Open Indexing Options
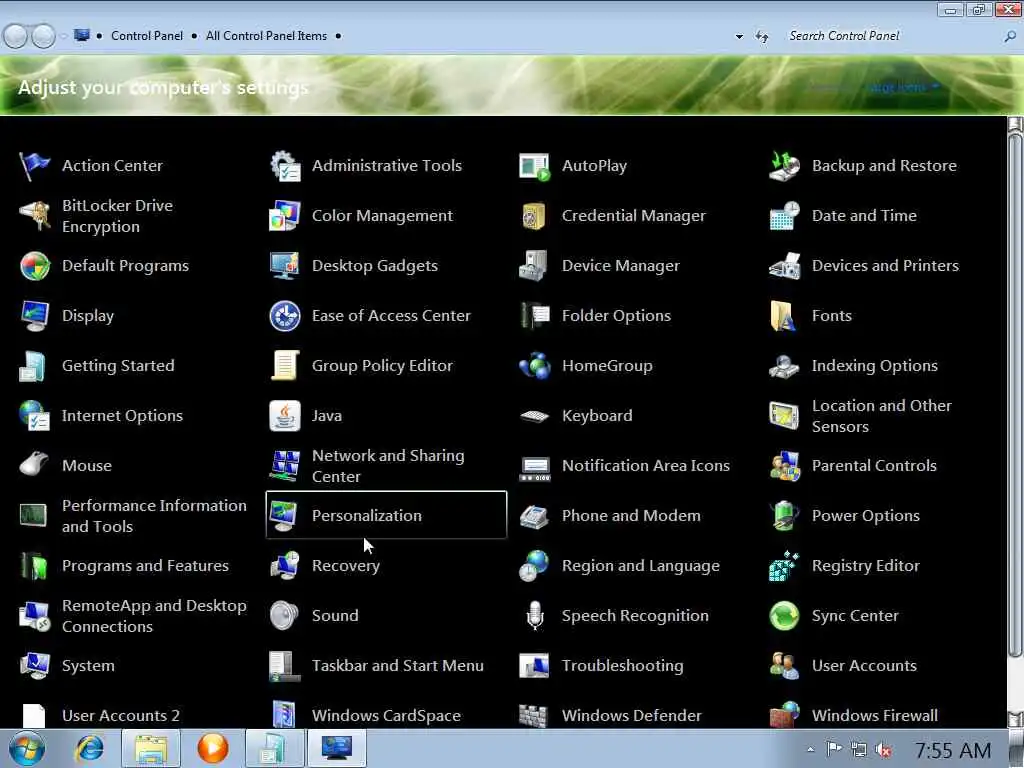 (x=854, y=366)
